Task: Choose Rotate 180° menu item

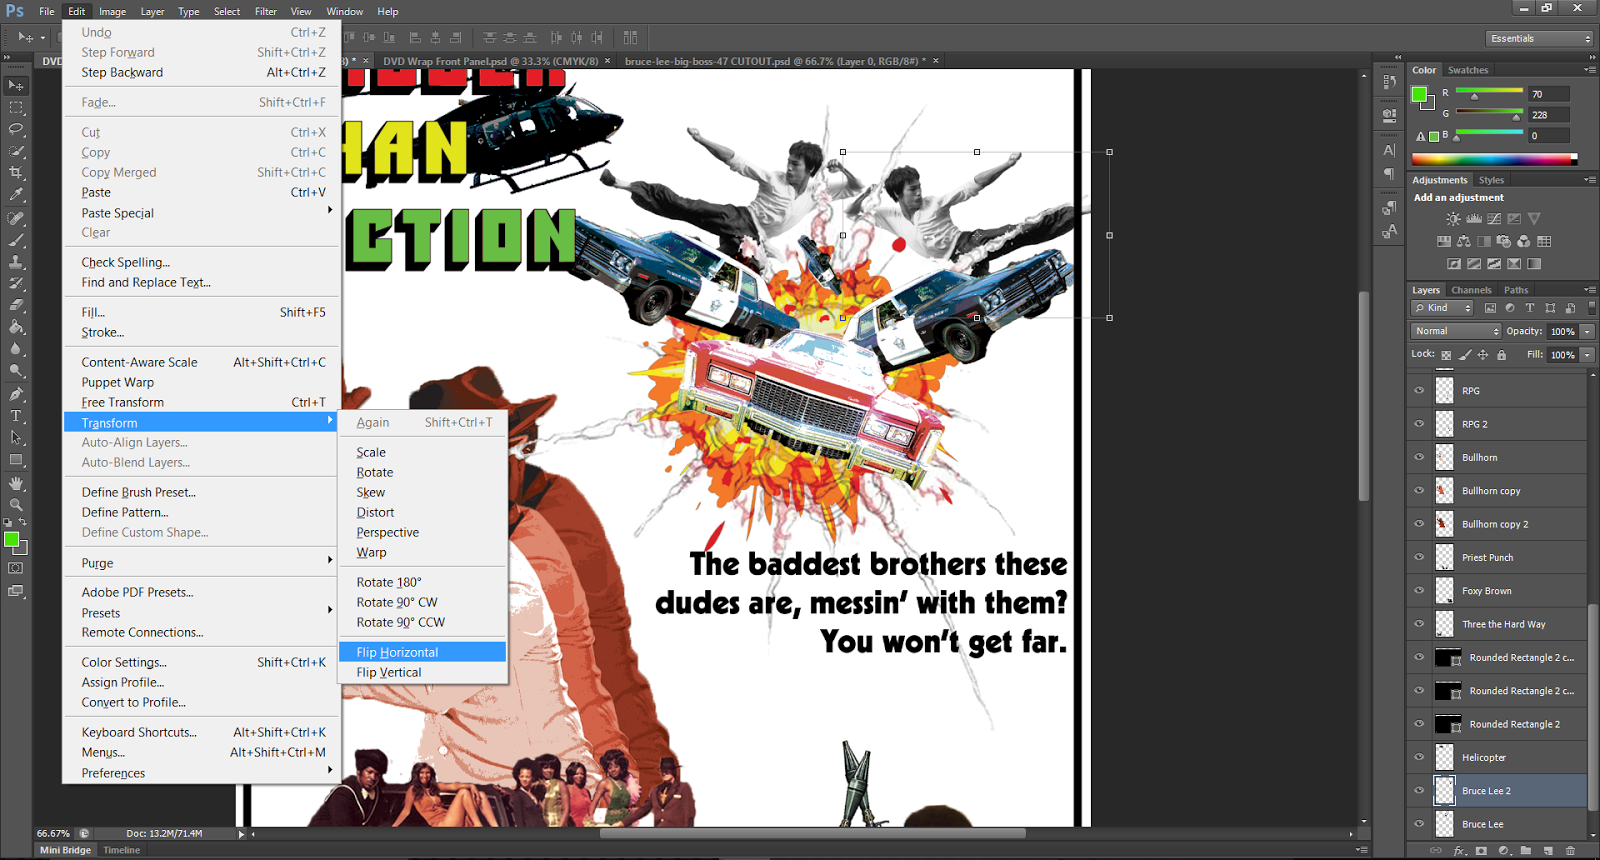Action: [423, 582]
